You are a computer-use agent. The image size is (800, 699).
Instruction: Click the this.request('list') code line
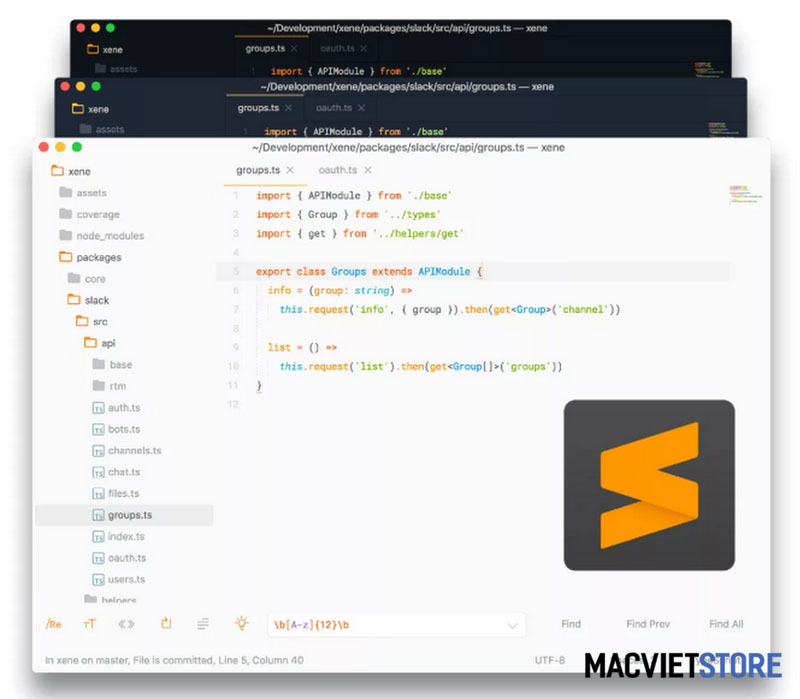coord(420,366)
